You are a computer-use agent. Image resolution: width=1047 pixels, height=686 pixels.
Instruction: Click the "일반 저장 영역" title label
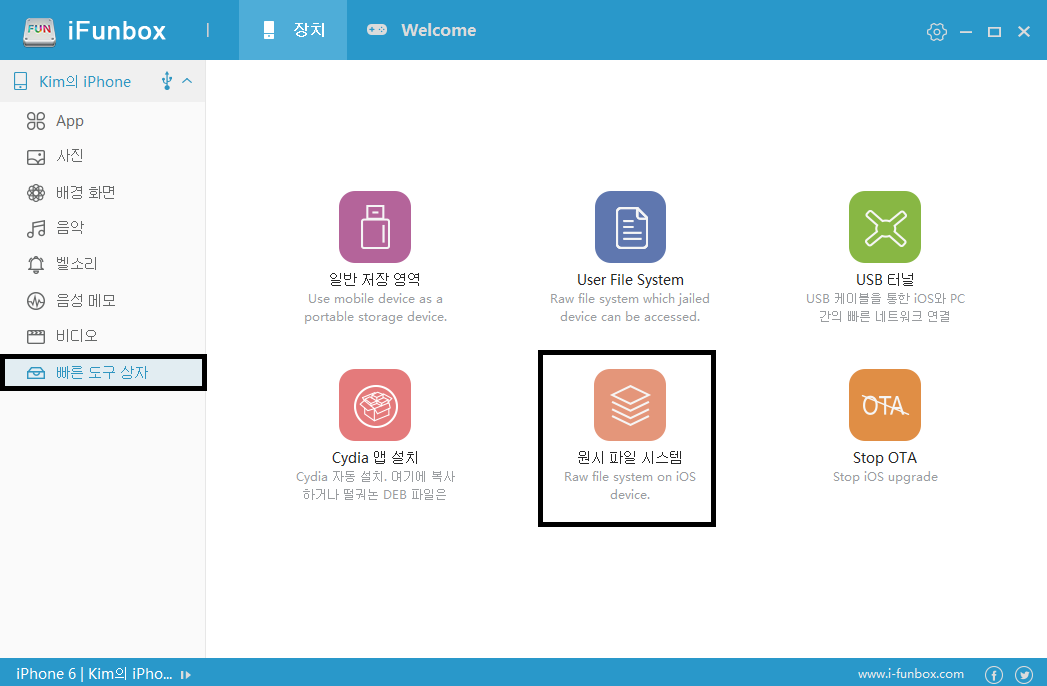coord(375,279)
